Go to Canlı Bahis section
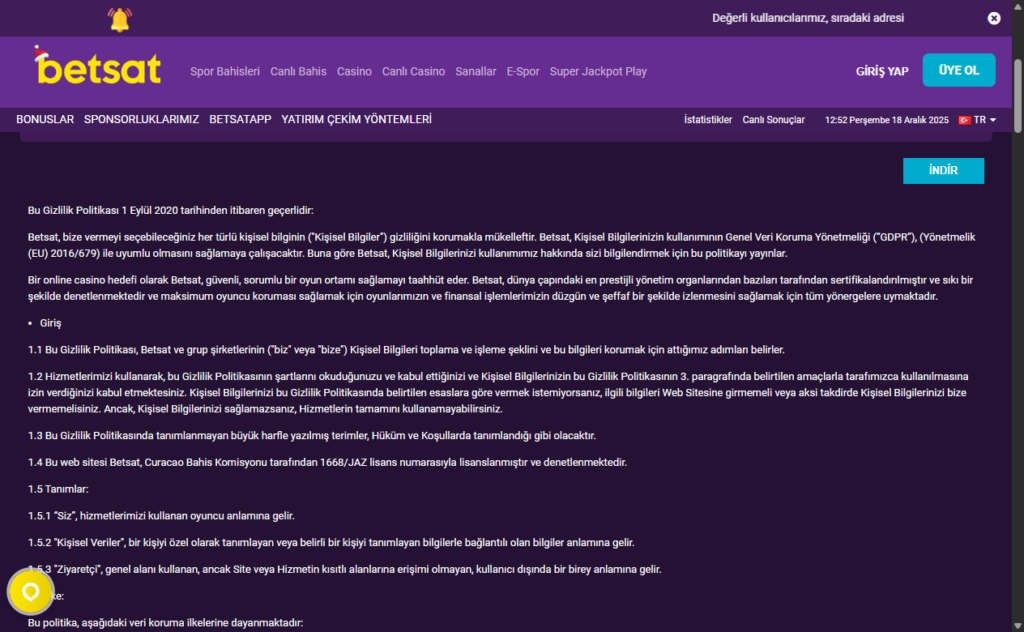The width and height of the screenshot is (1024, 632). [x=298, y=72]
